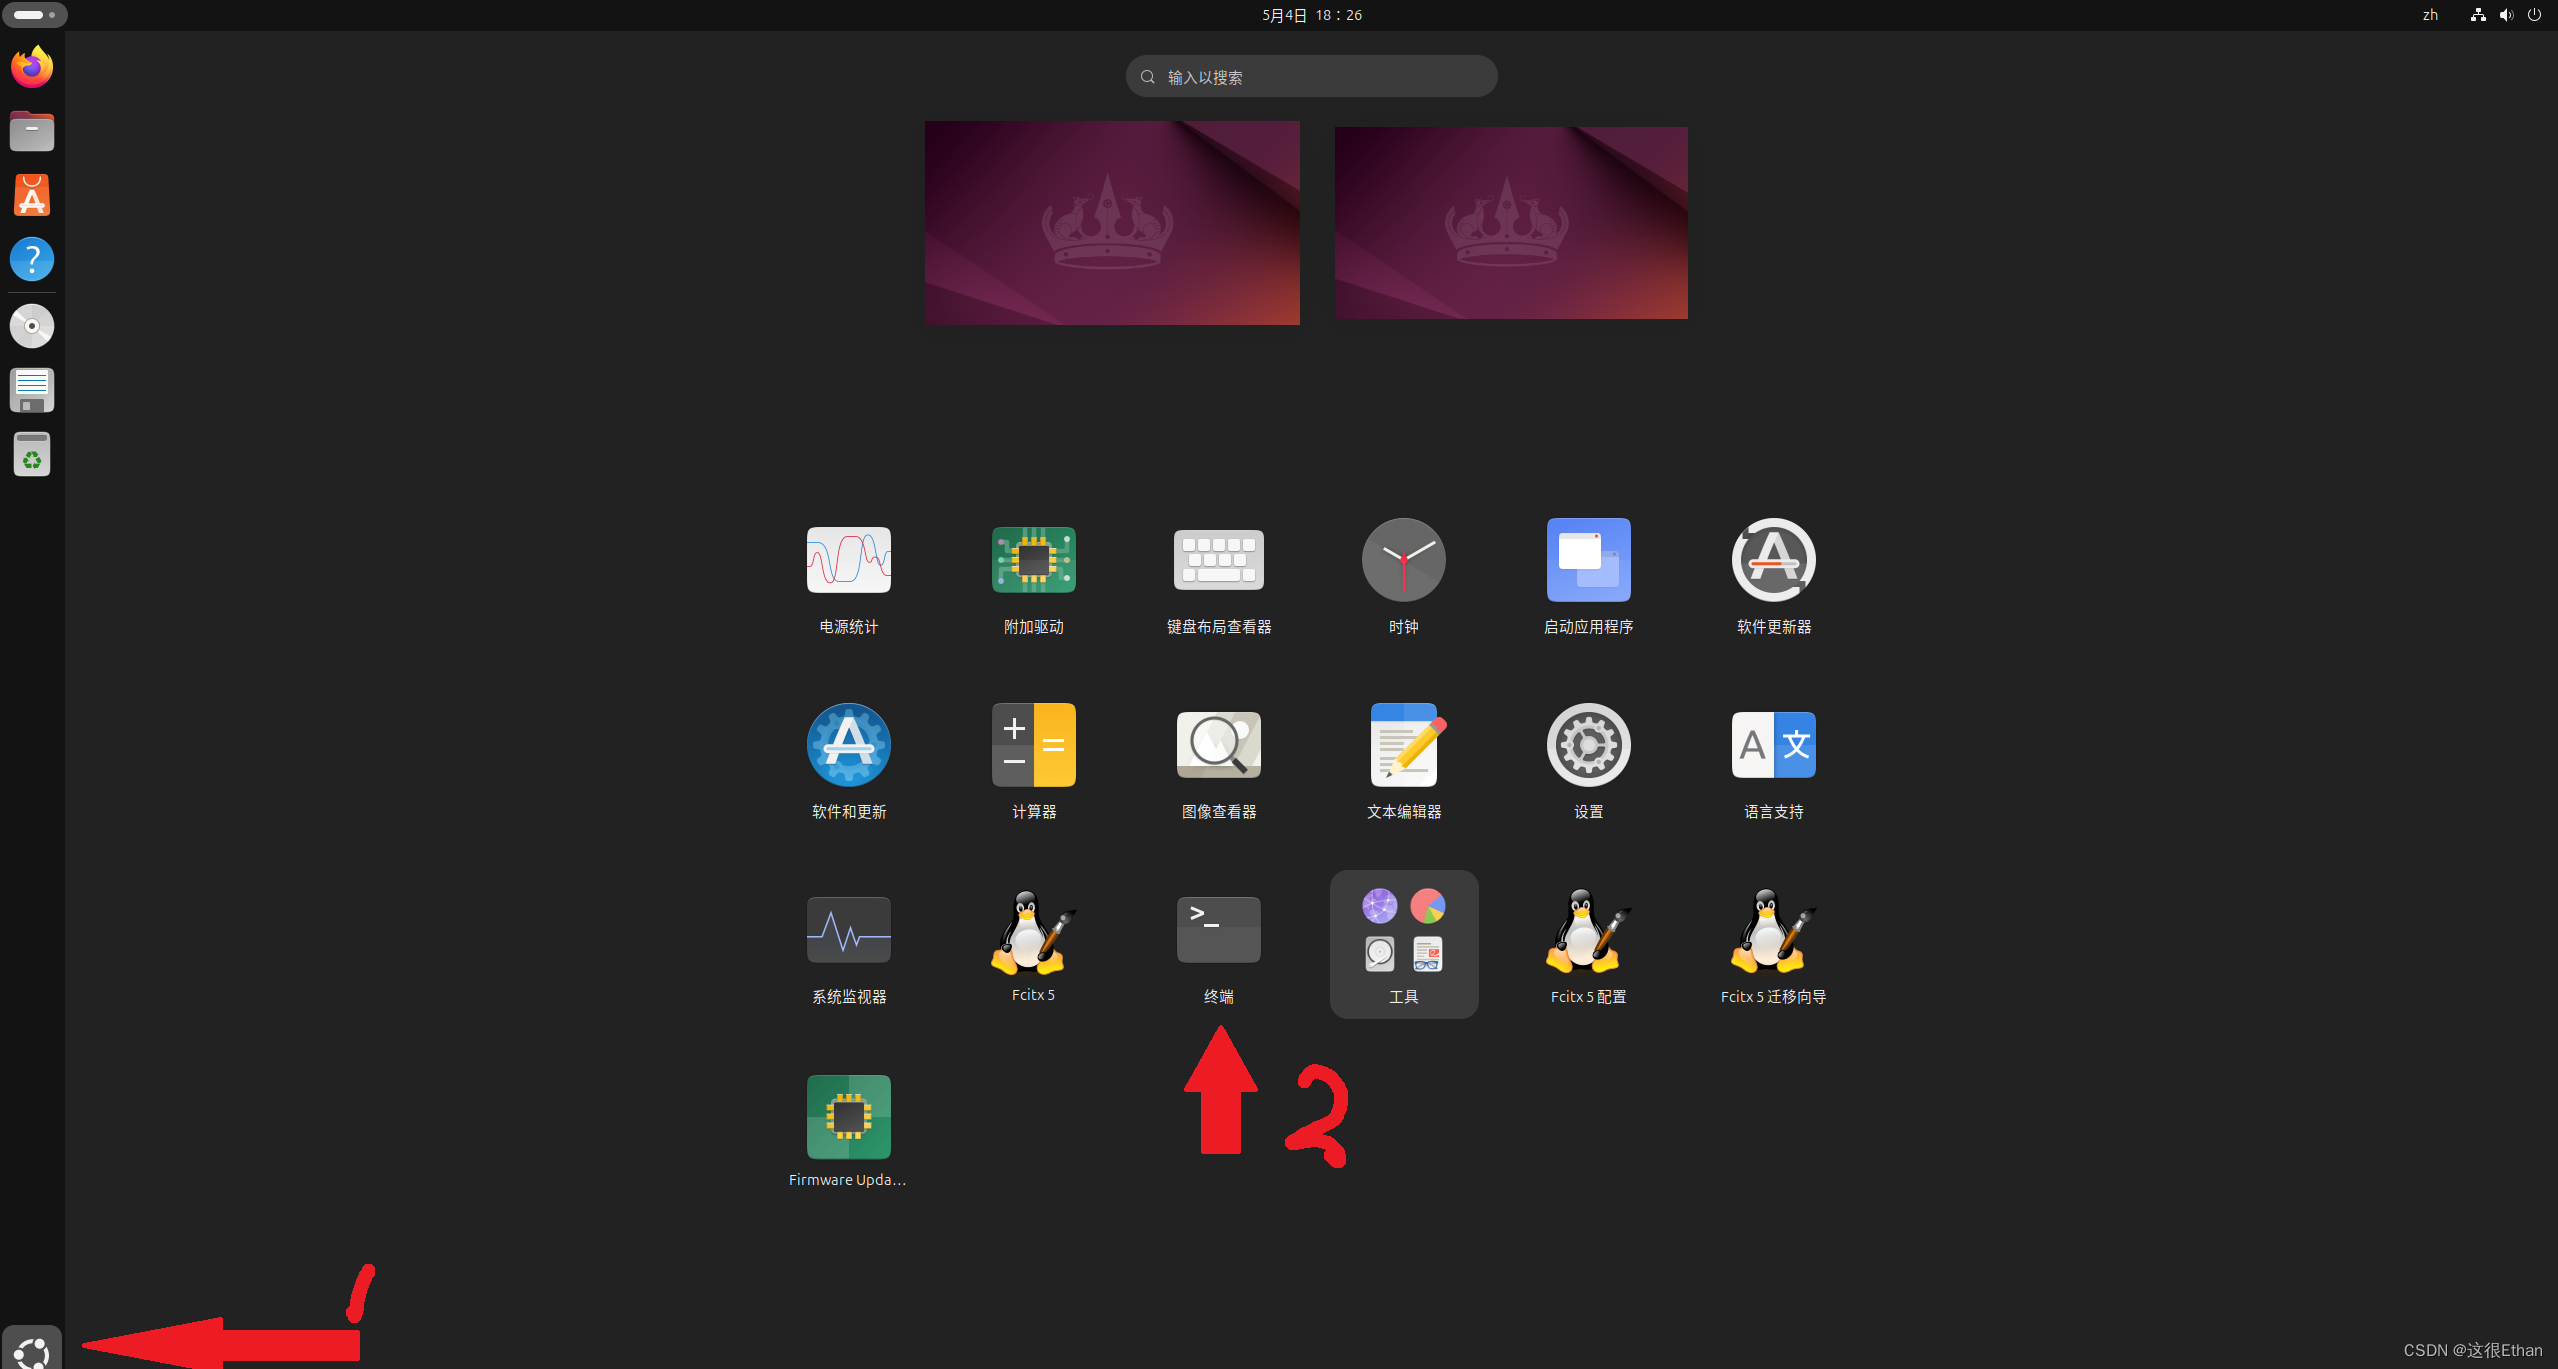Screen dimensions: 2558x1369
Task: Open 图像查看器 image viewer
Action: (x=1218, y=746)
